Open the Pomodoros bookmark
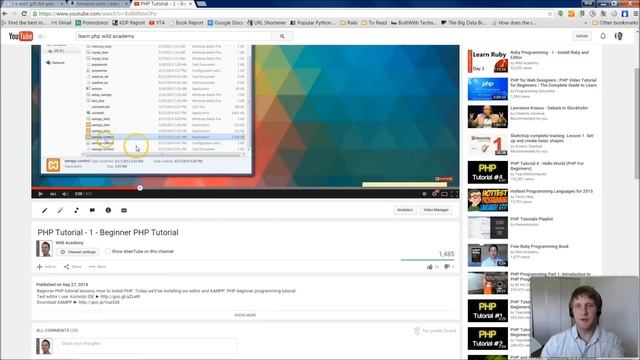 click(92, 23)
